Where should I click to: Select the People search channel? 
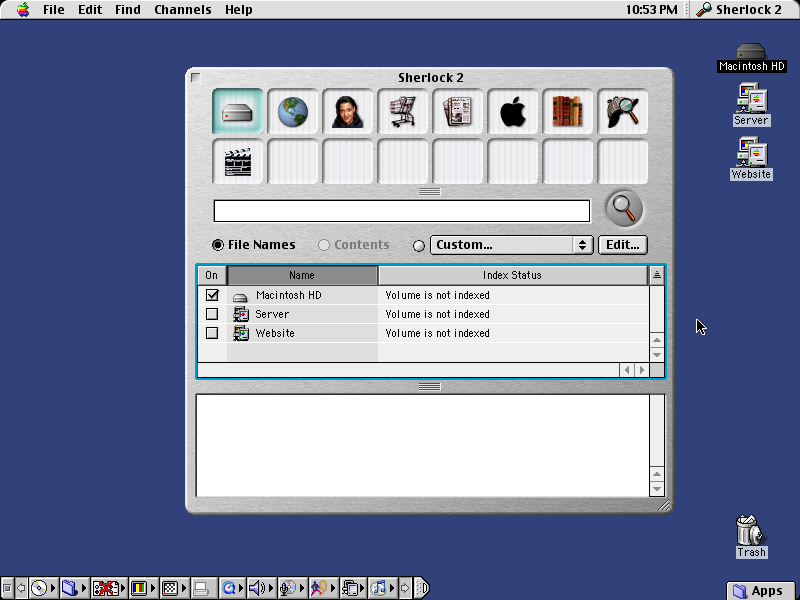pos(347,111)
